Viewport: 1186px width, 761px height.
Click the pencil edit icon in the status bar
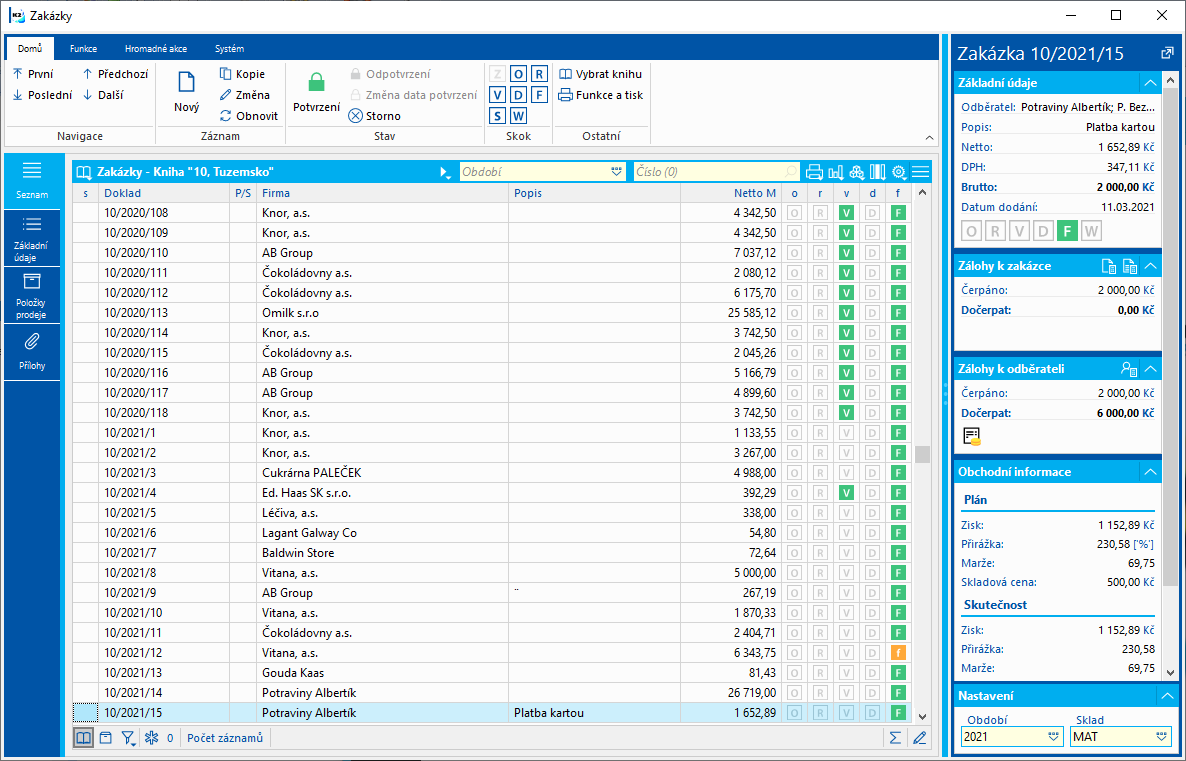[919, 738]
